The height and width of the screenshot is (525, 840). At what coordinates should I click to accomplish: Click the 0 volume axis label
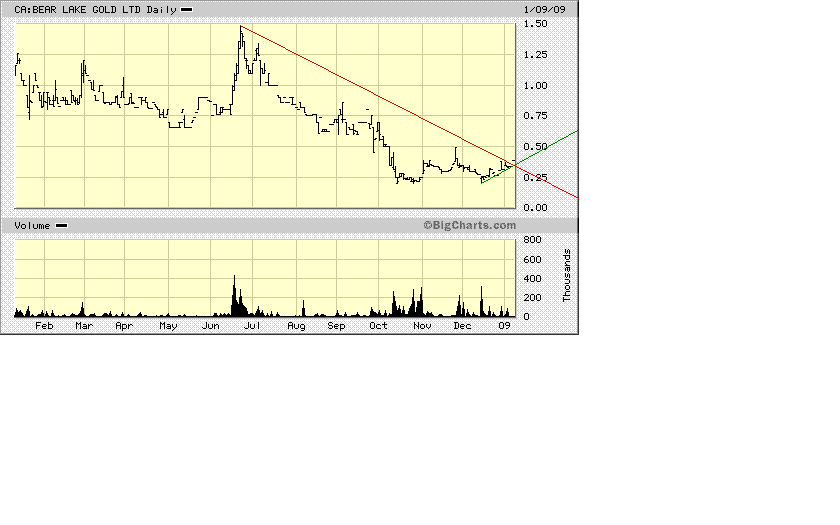[526, 317]
